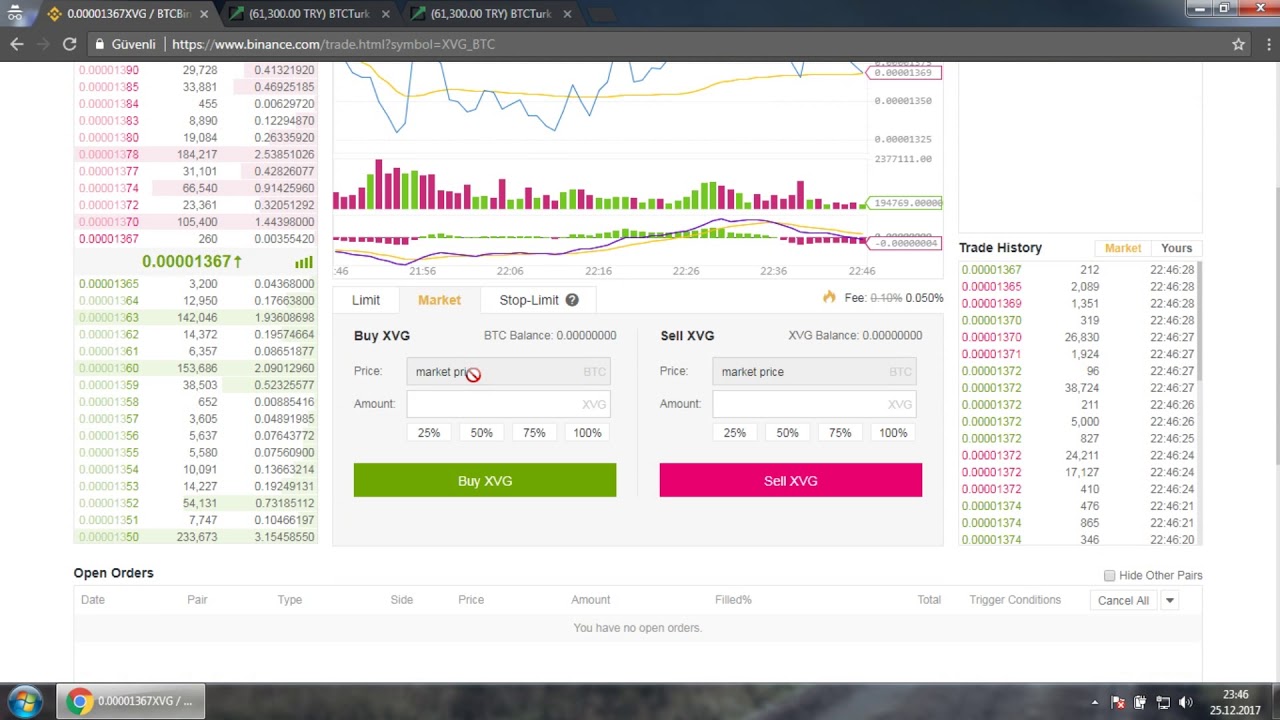Bookmark page with the star icon

click(x=1238, y=44)
